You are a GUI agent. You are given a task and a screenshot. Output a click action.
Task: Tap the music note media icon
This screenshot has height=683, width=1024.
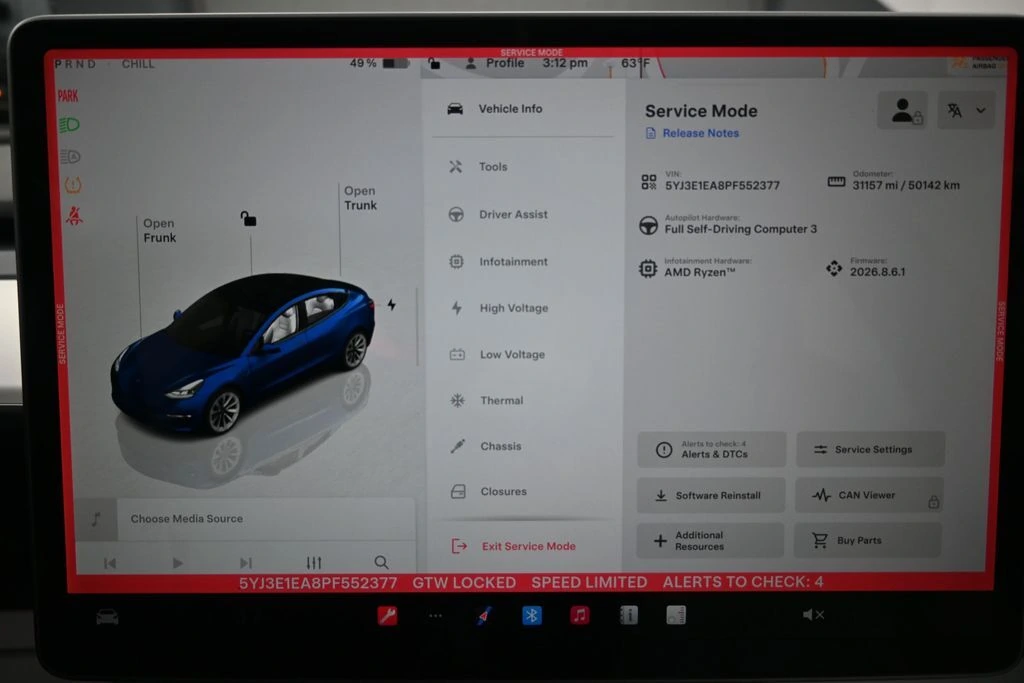click(97, 519)
